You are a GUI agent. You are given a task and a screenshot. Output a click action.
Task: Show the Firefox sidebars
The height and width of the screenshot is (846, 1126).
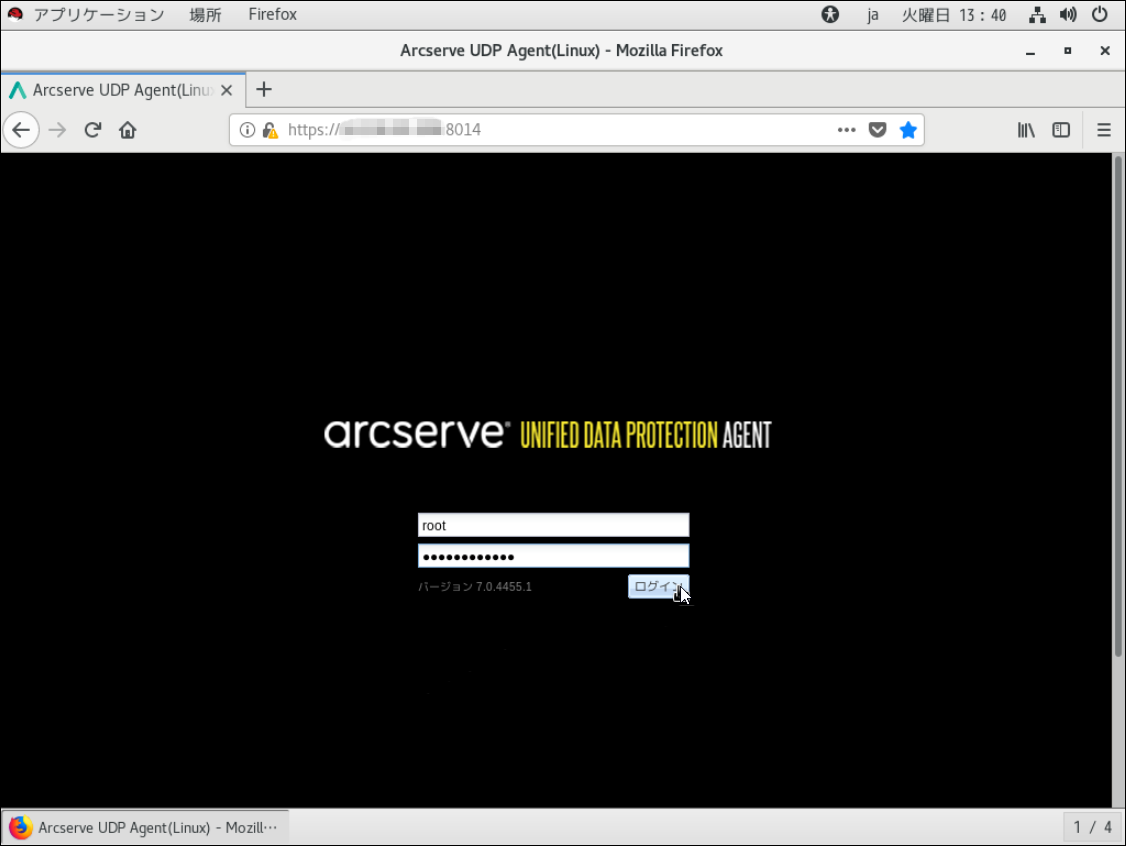click(x=1061, y=130)
